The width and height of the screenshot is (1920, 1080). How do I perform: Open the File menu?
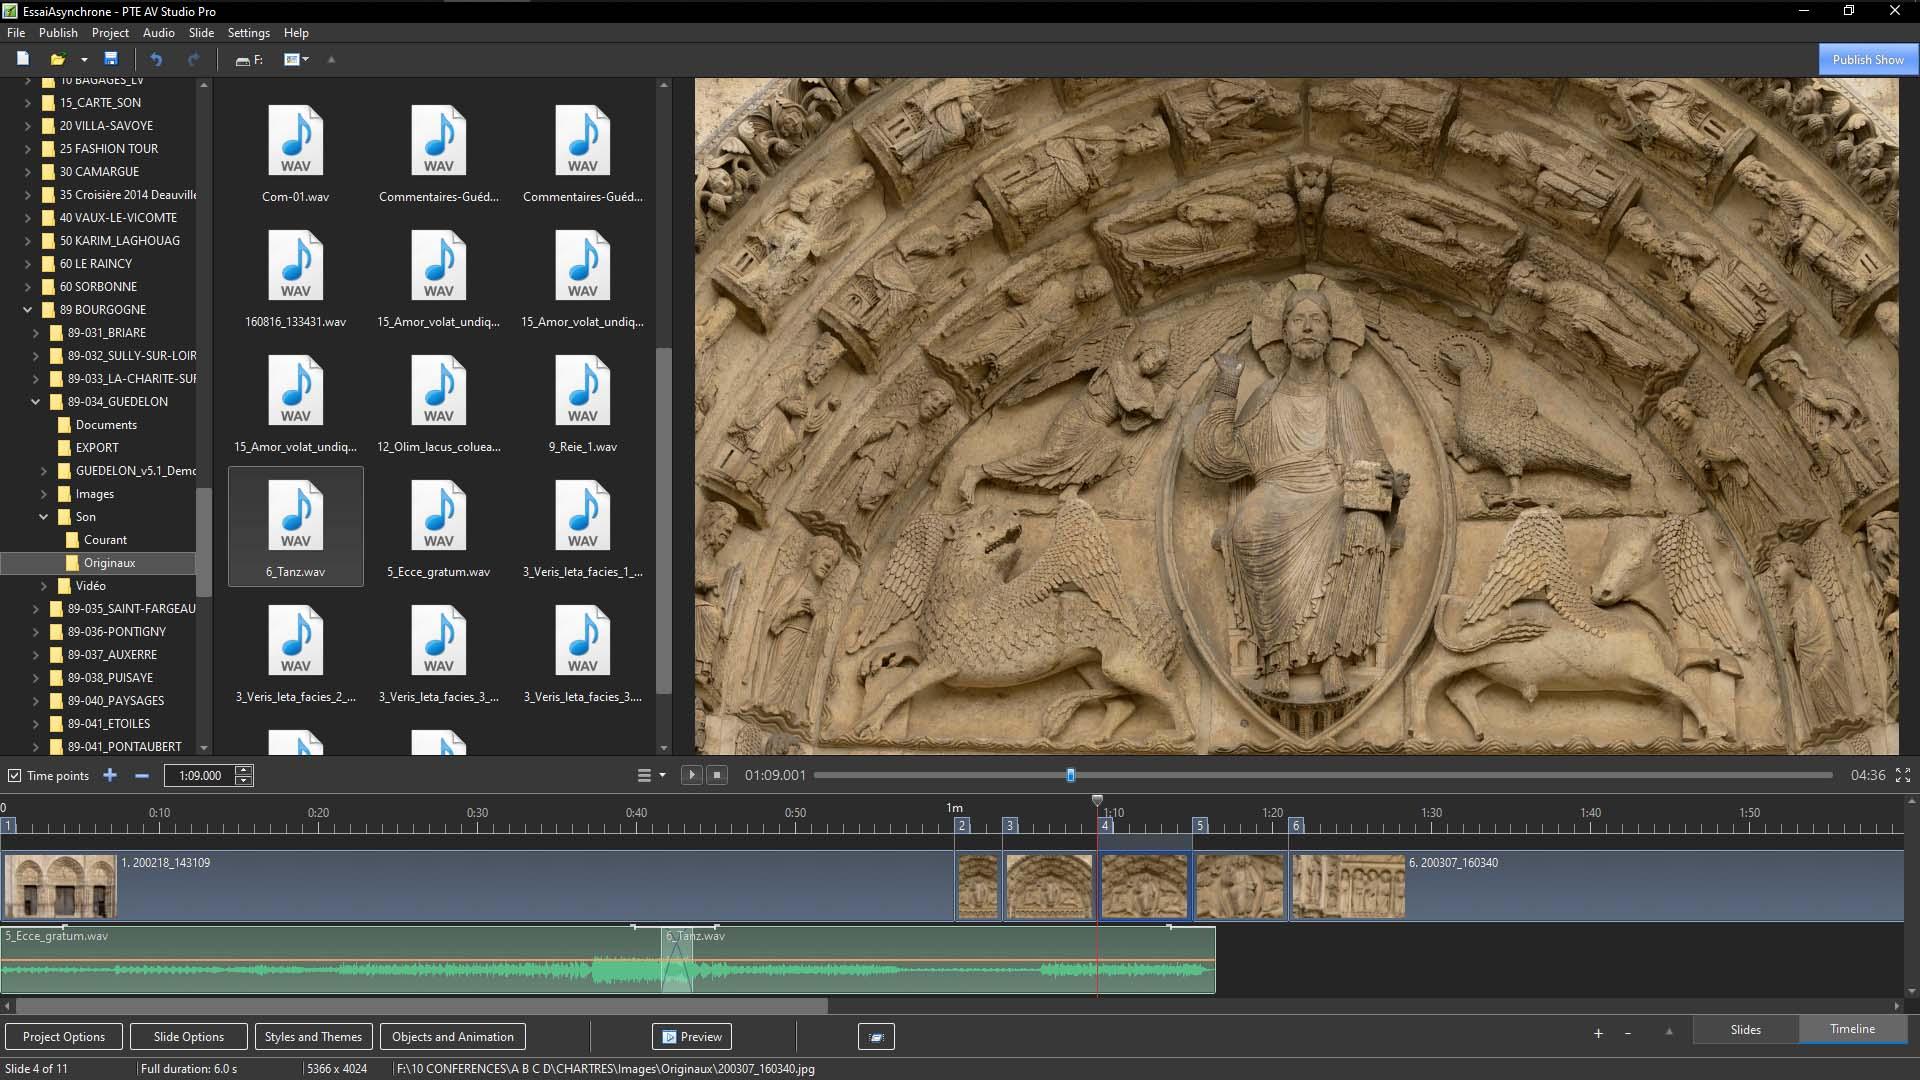pos(16,32)
